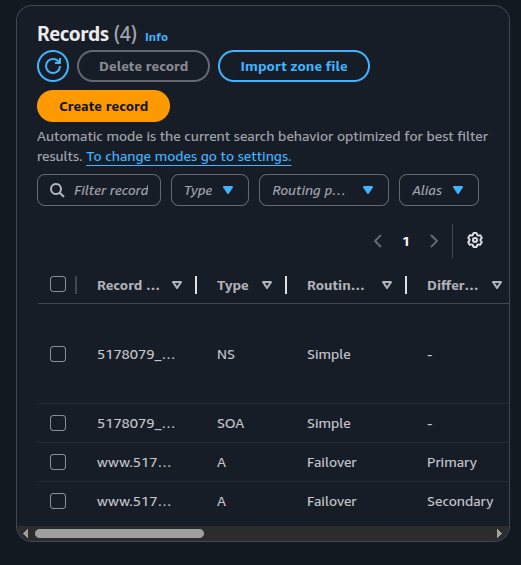
Task: Open the Routing policy filter dropdown
Action: [x=324, y=190]
